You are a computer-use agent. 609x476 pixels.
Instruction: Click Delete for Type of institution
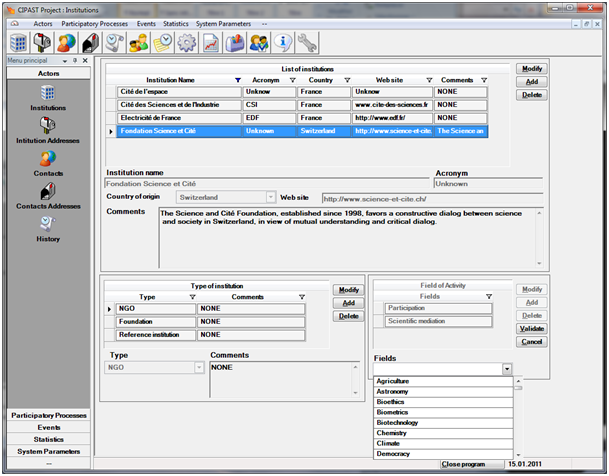point(348,316)
